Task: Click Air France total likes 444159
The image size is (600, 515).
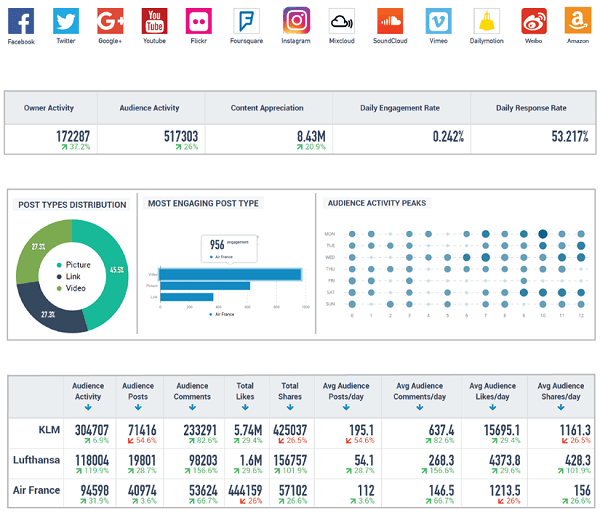Action: [245, 491]
